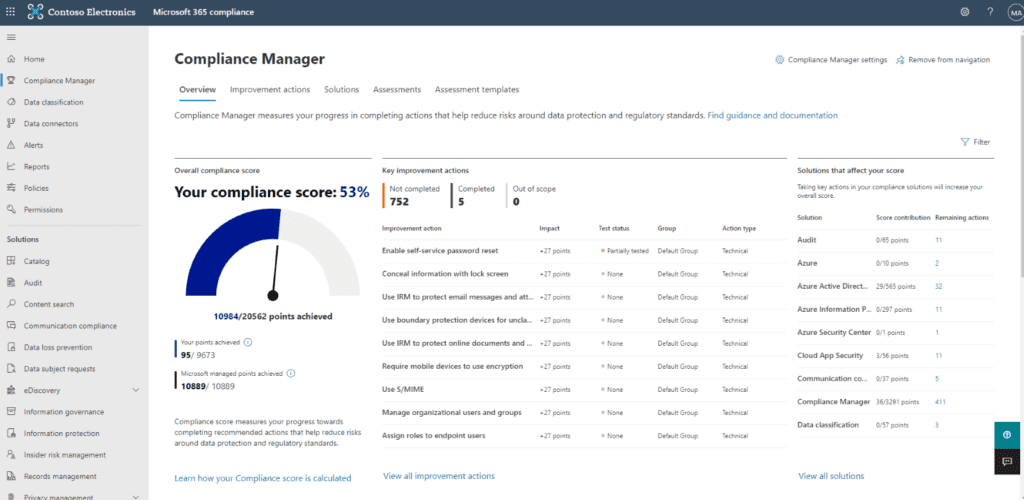Click the Permissions key icon
Viewport: 1024px width, 500px height.
(x=11, y=210)
